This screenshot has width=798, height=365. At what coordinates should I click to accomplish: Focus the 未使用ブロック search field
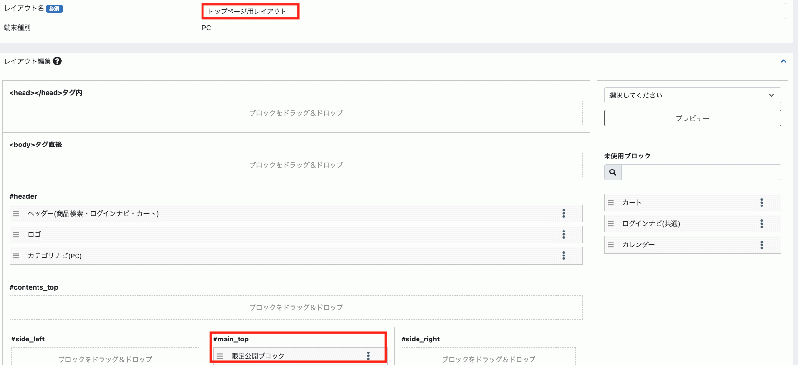point(701,173)
